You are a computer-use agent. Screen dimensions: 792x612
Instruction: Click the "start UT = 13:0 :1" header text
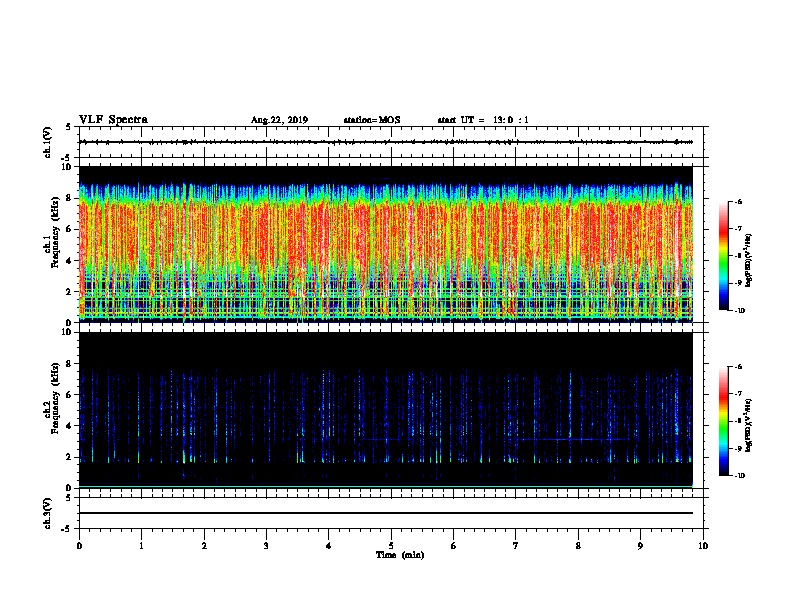[x=483, y=120]
